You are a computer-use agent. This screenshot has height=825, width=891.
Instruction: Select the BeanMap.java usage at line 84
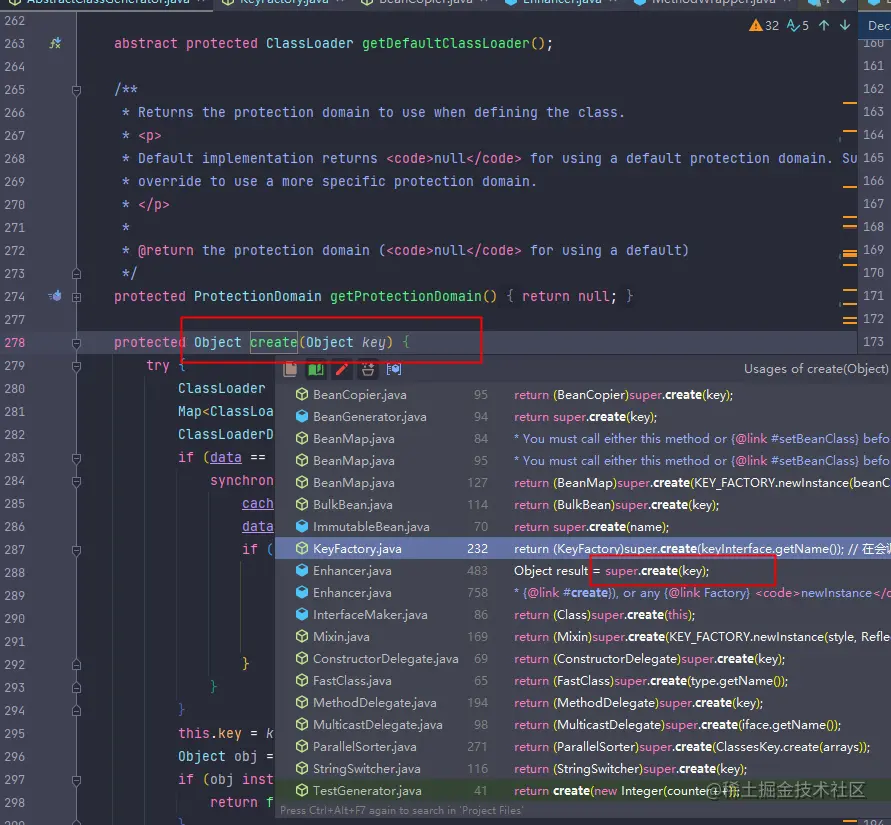(583, 439)
